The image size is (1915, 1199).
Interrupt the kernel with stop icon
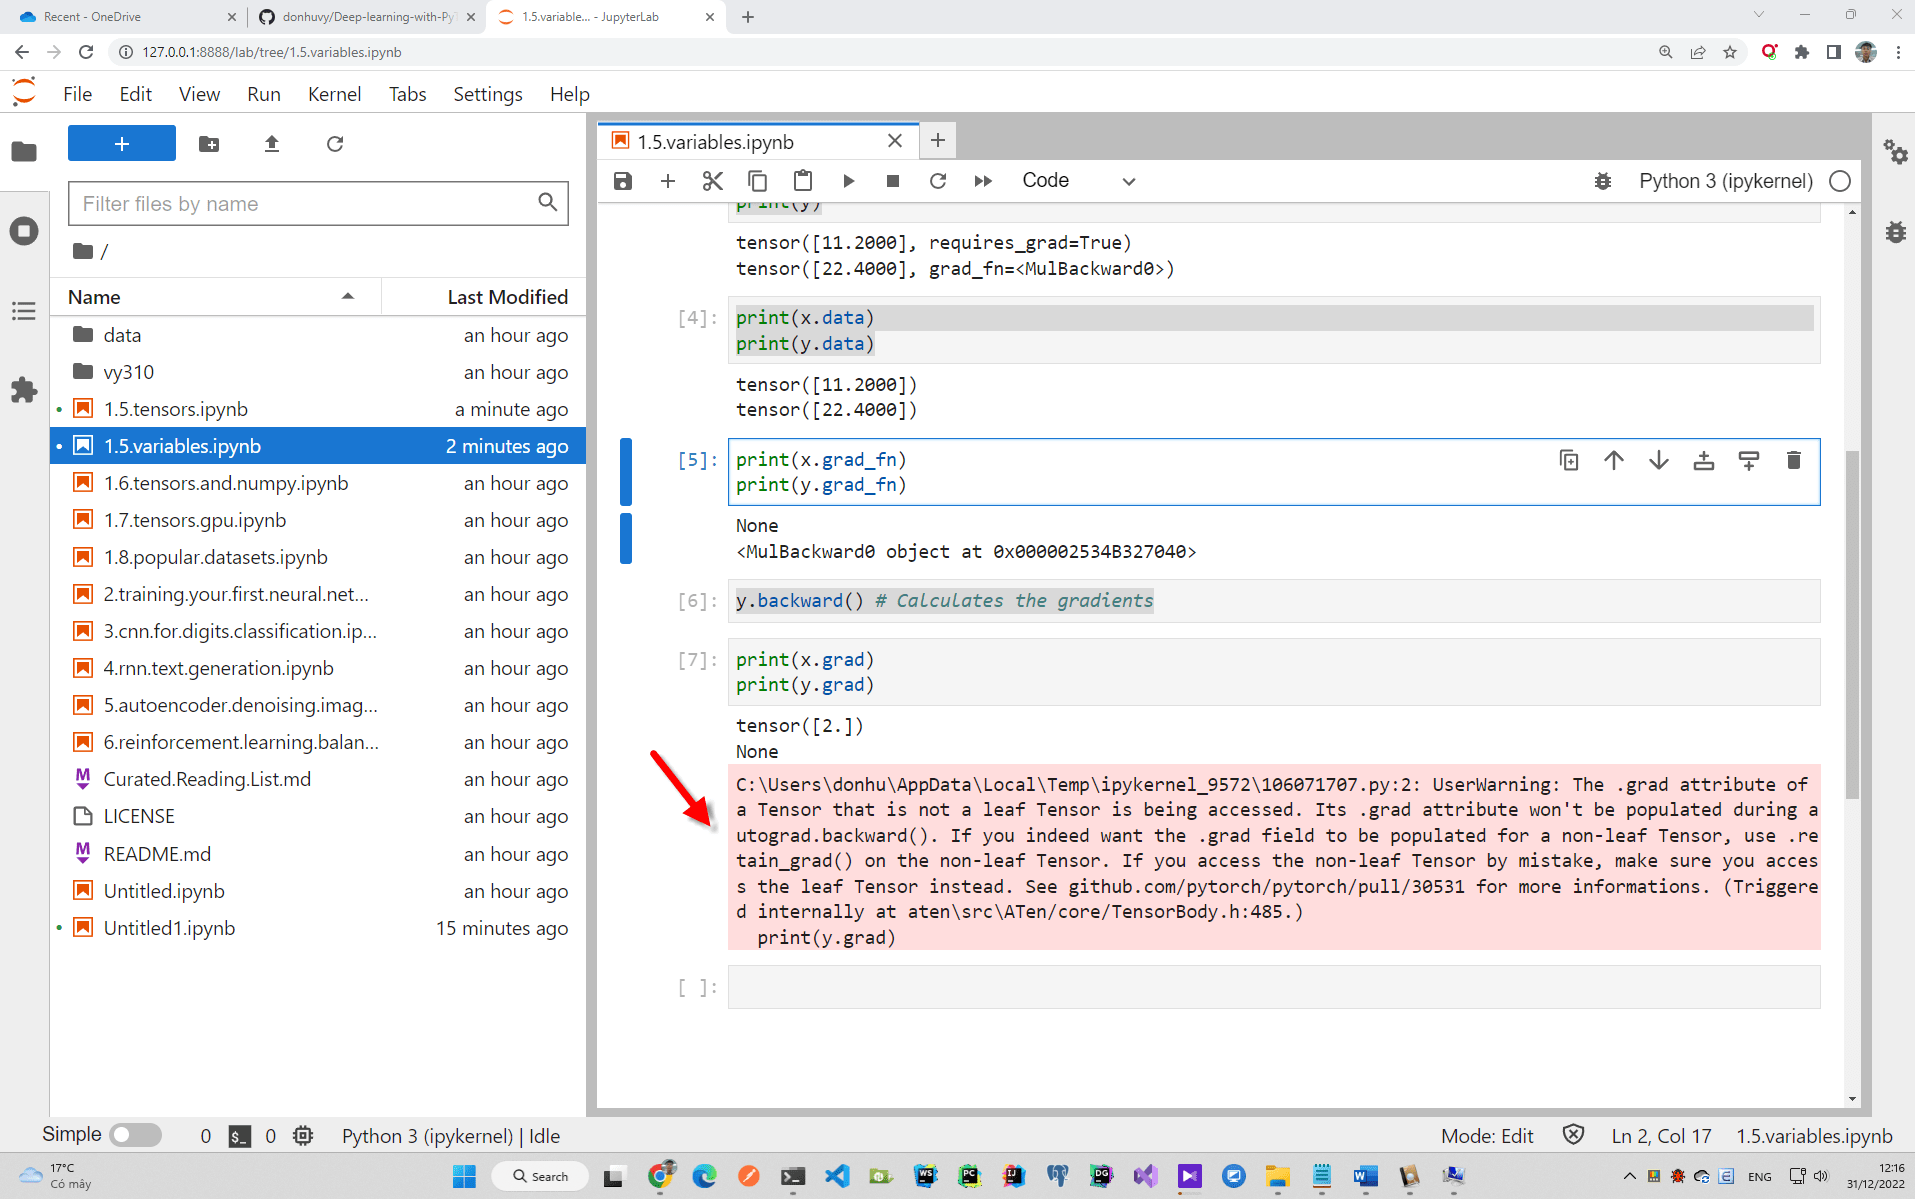(893, 181)
